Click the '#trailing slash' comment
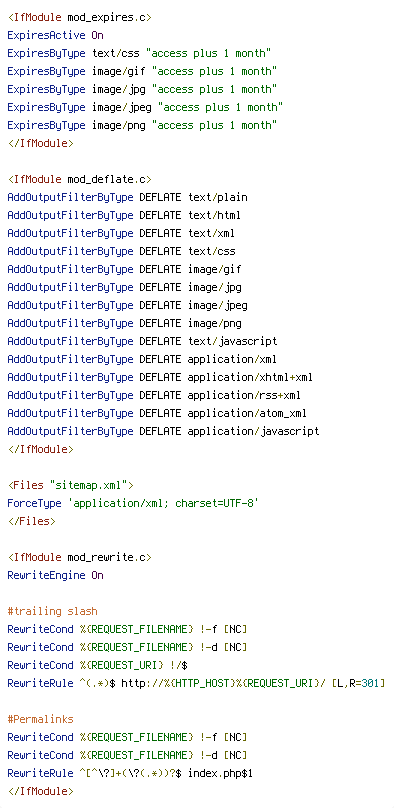The image size is (394, 808). pyautogui.click(x=53, y=612)
